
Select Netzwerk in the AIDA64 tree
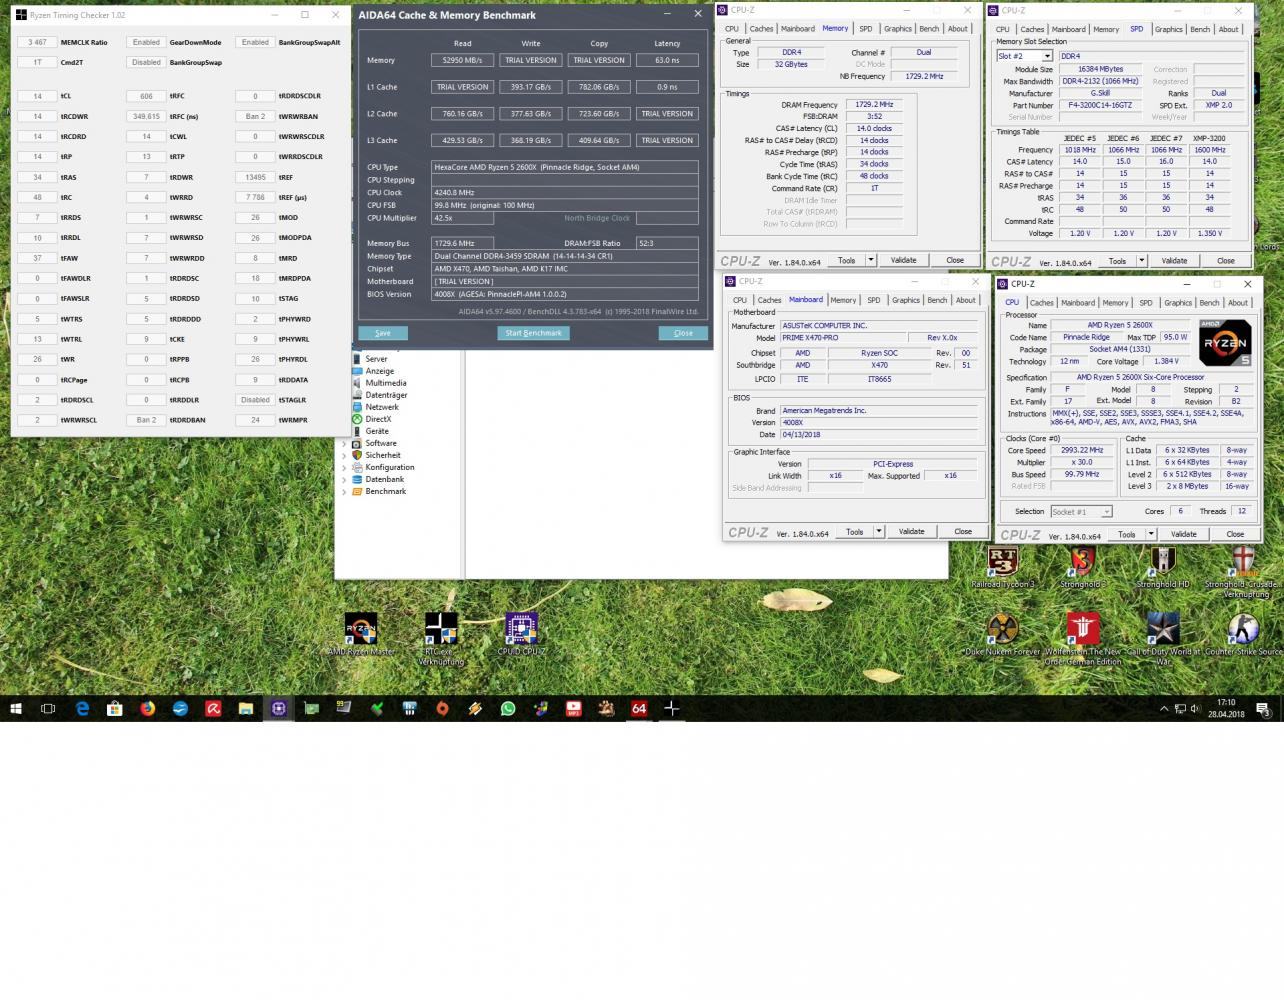click(382, 407)
